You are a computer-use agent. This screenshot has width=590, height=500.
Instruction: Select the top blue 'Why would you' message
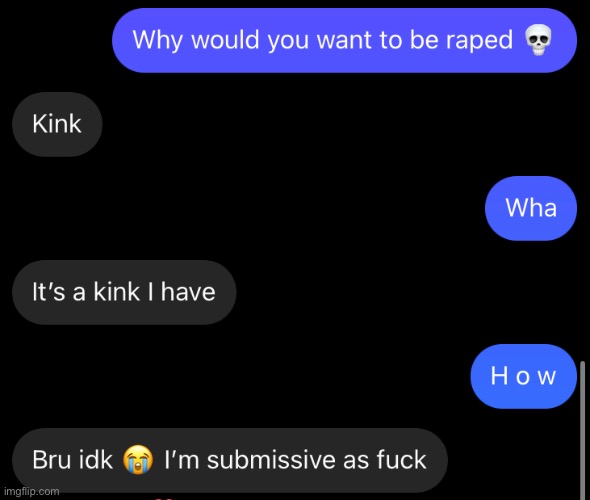[344, 40]
